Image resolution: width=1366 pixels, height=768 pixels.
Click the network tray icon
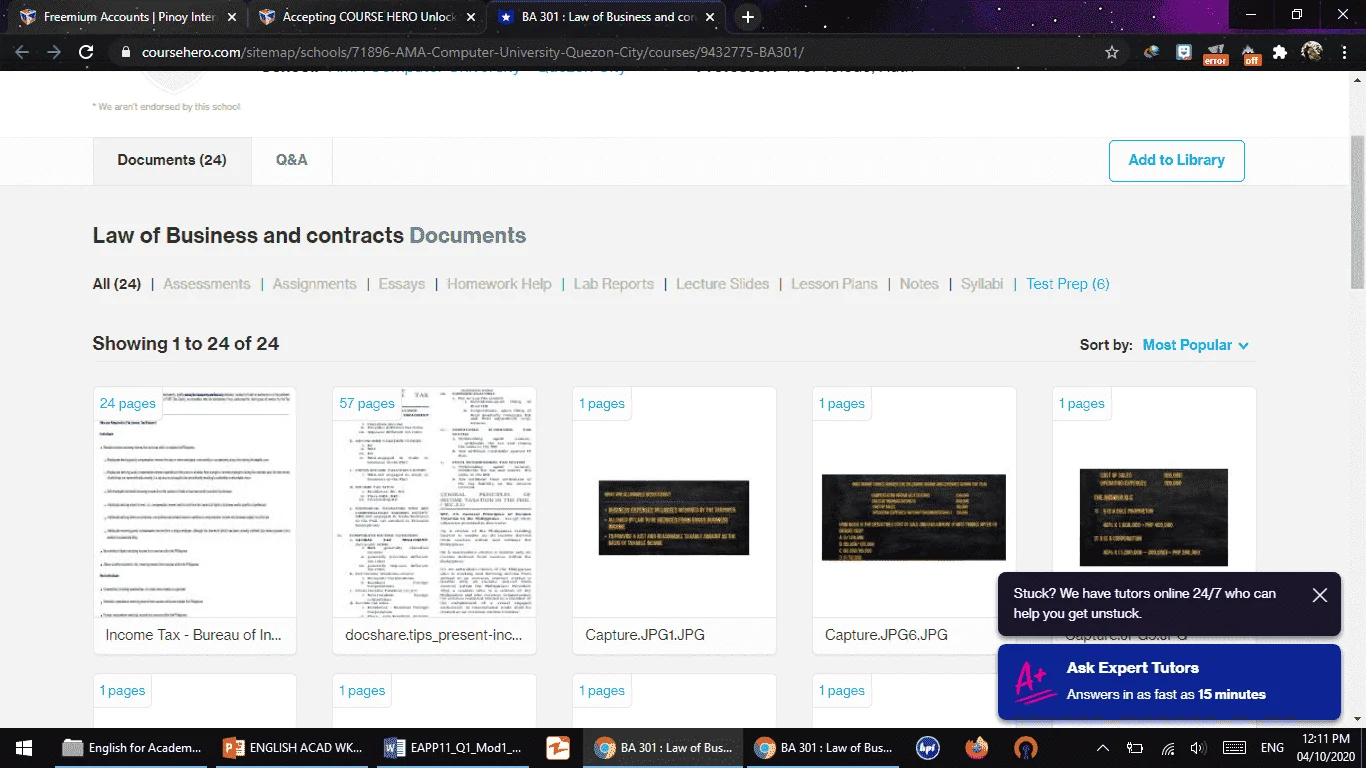(1166, 748)
